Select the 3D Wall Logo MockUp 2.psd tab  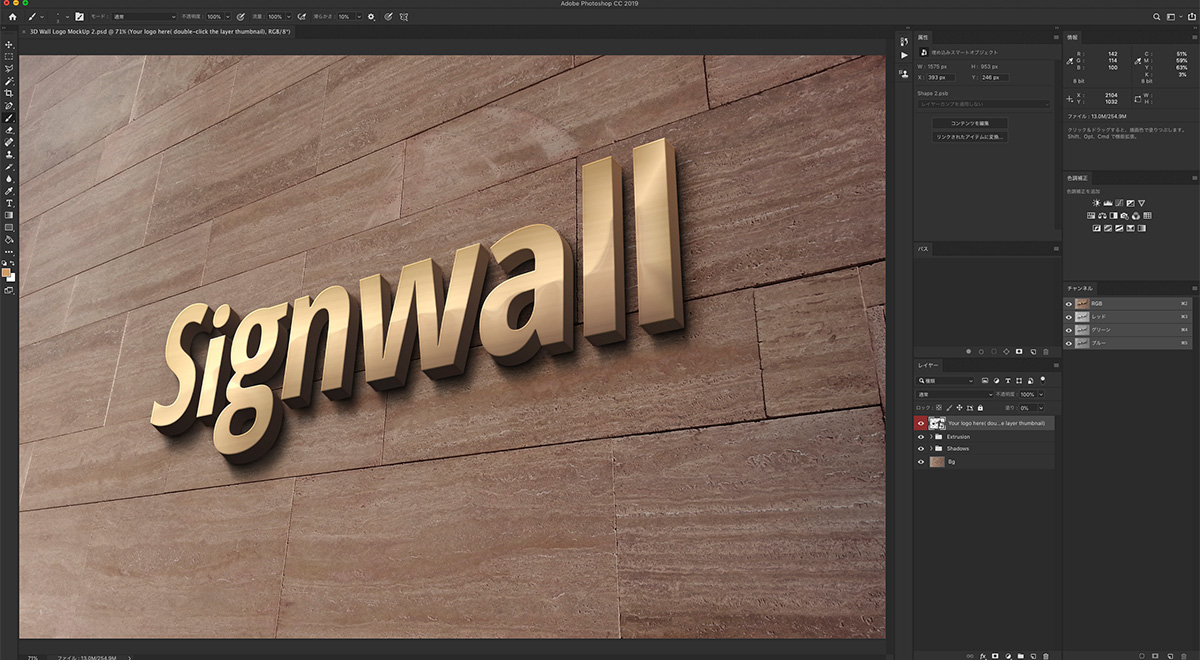160,31
